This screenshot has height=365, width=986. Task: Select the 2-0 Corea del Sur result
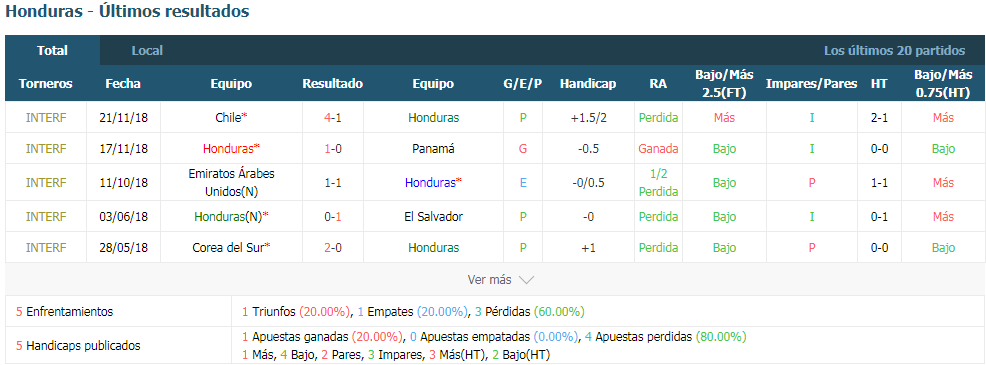(x=333, y=247)
